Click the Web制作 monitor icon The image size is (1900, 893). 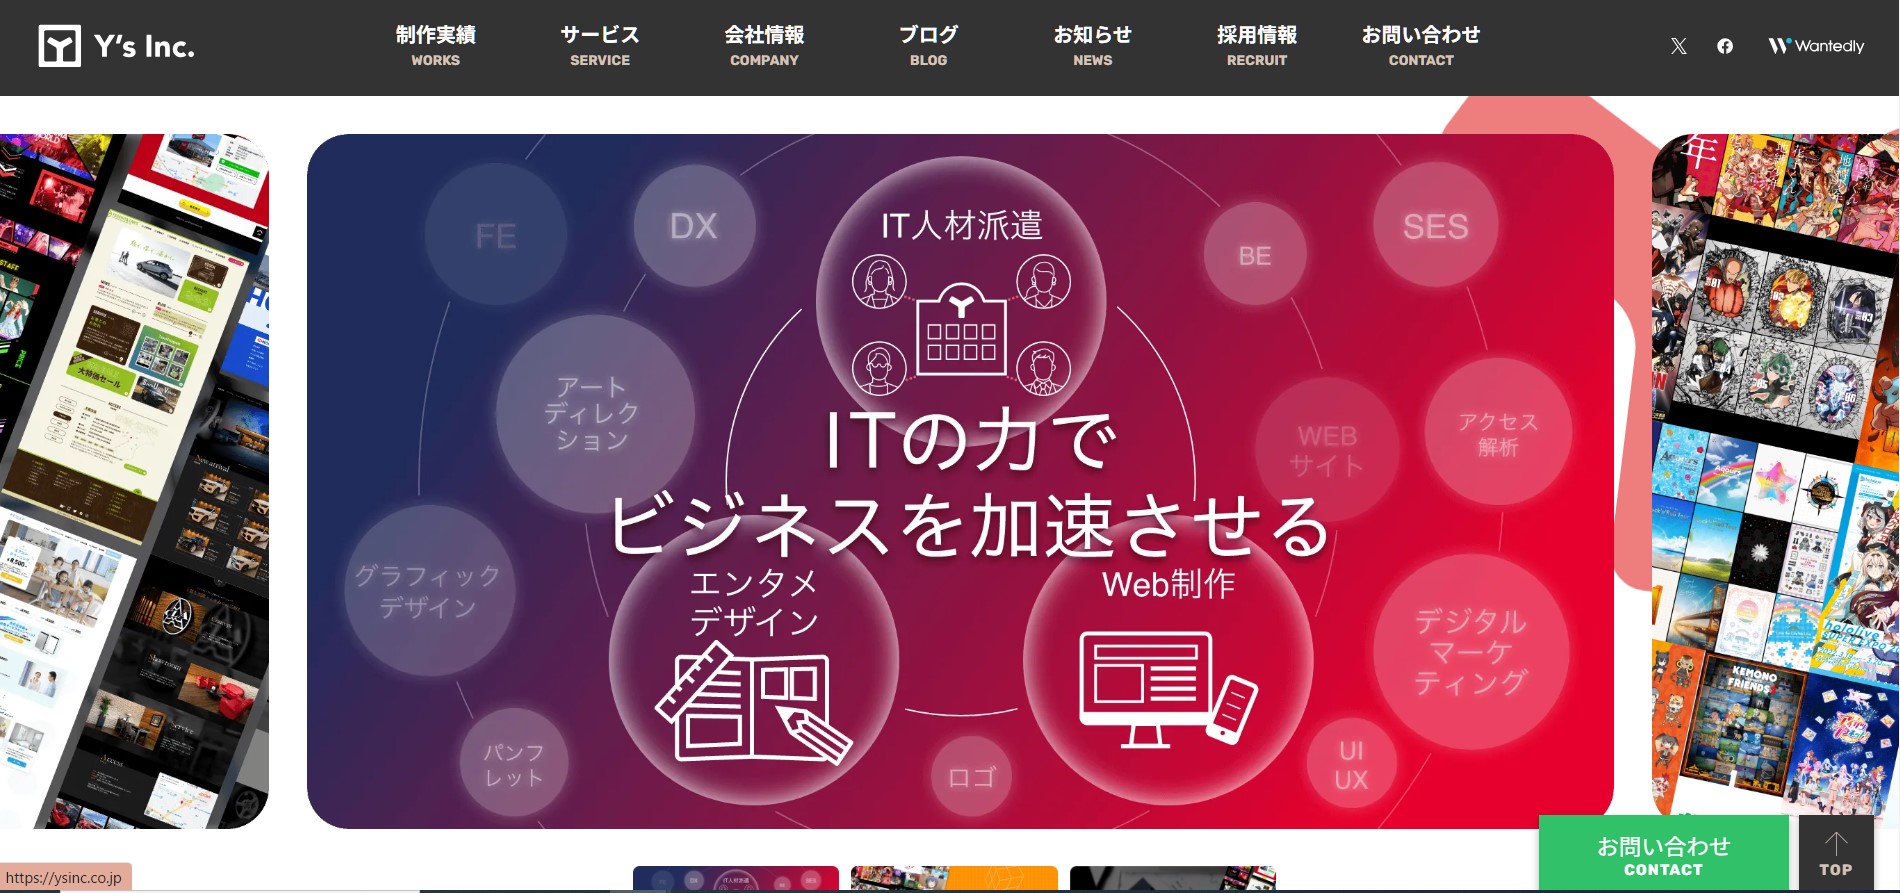(1167, 688)
